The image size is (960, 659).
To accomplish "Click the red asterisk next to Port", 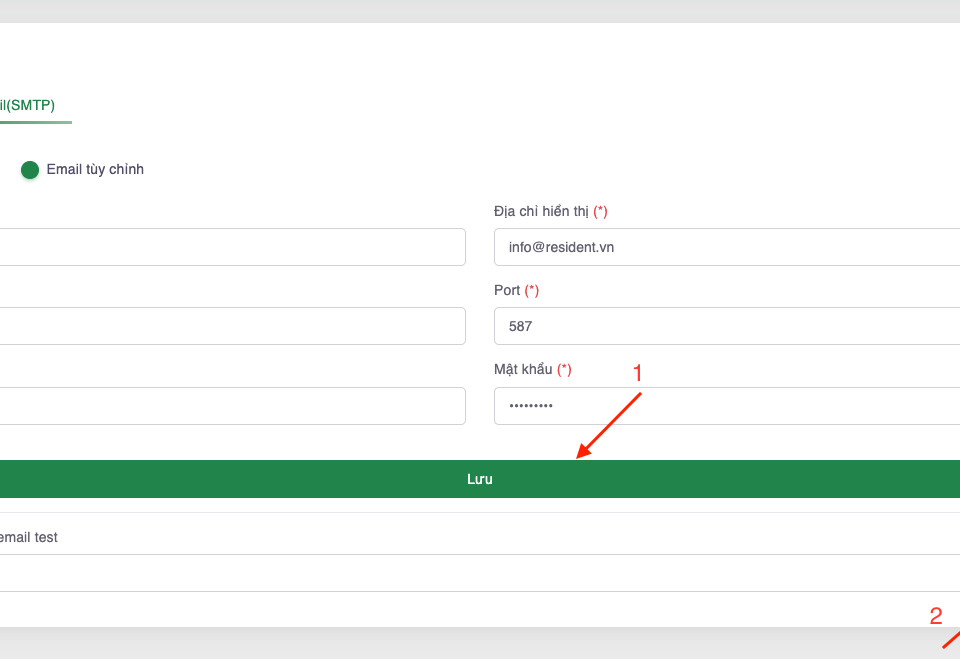I will 532,290.
